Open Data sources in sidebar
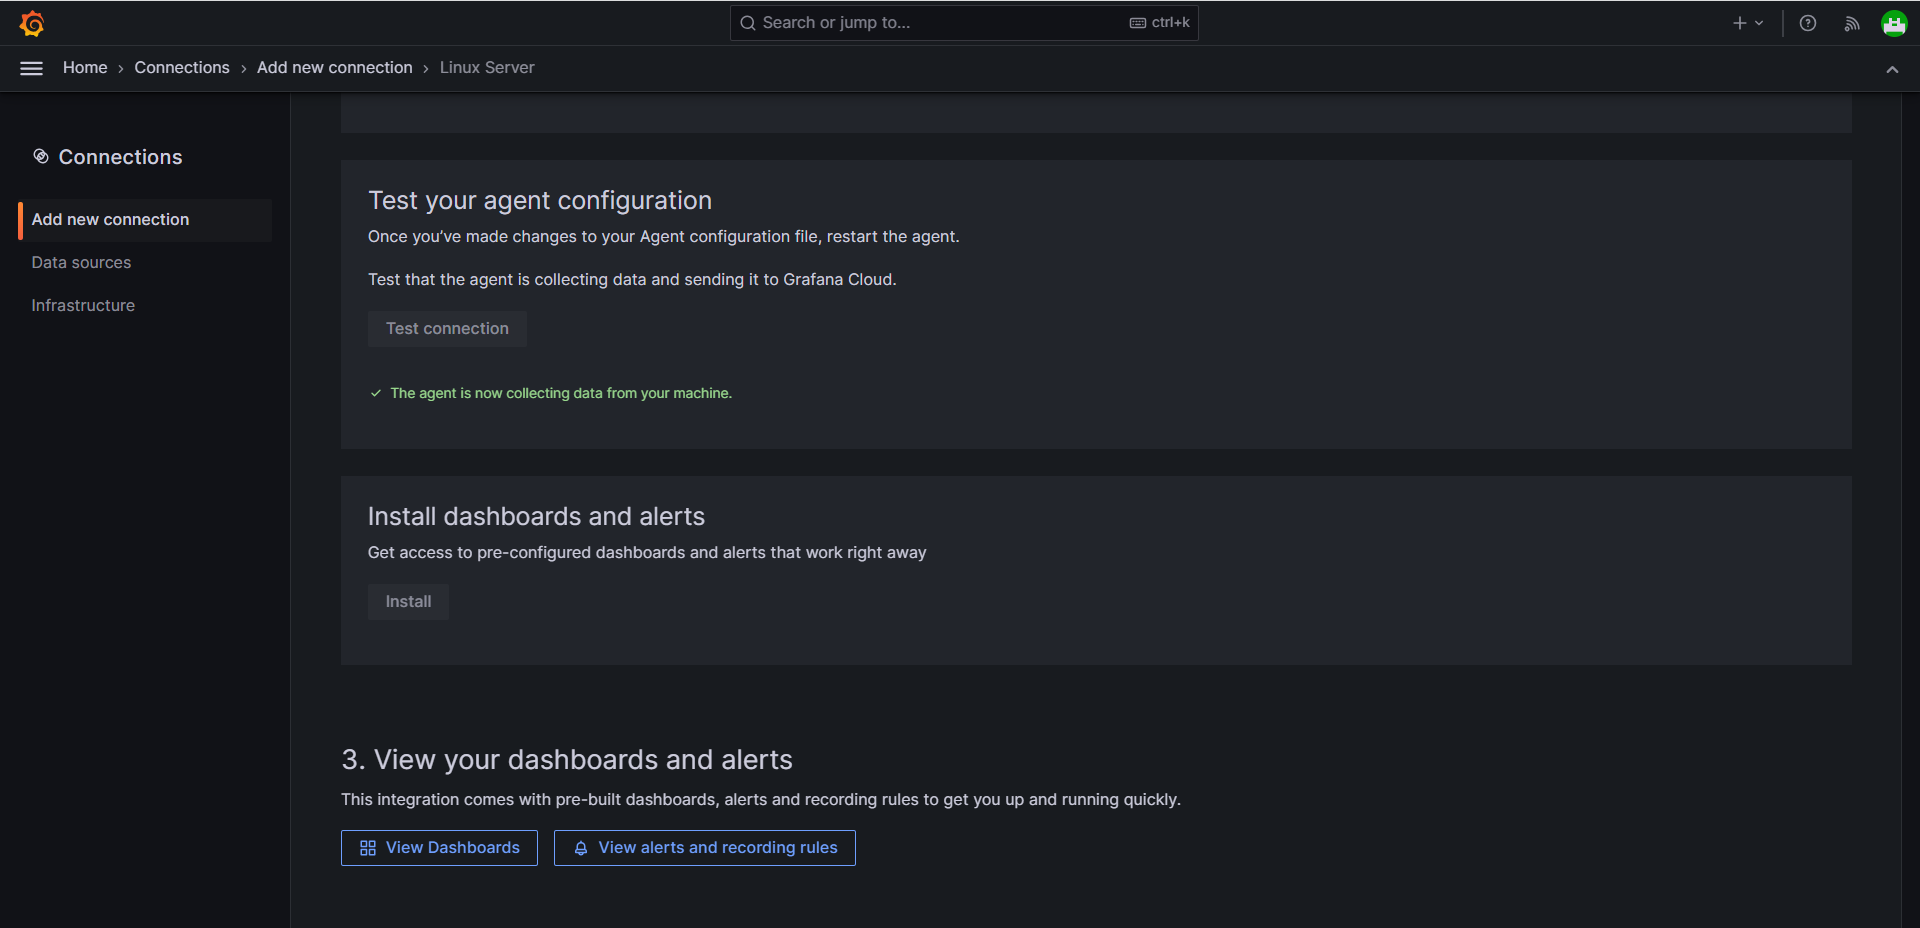The image size is (1920, 928). [x=81, y=263]
